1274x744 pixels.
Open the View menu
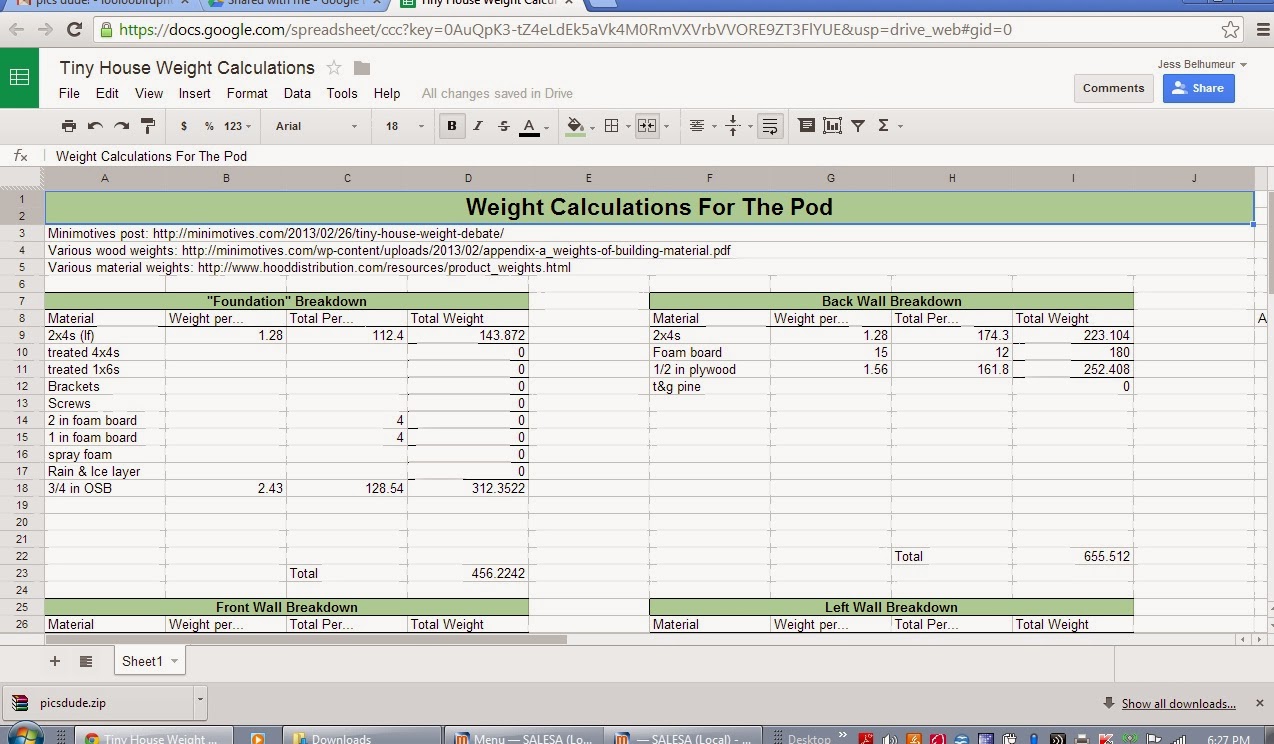pyautogui.click(x=149, y=93)
